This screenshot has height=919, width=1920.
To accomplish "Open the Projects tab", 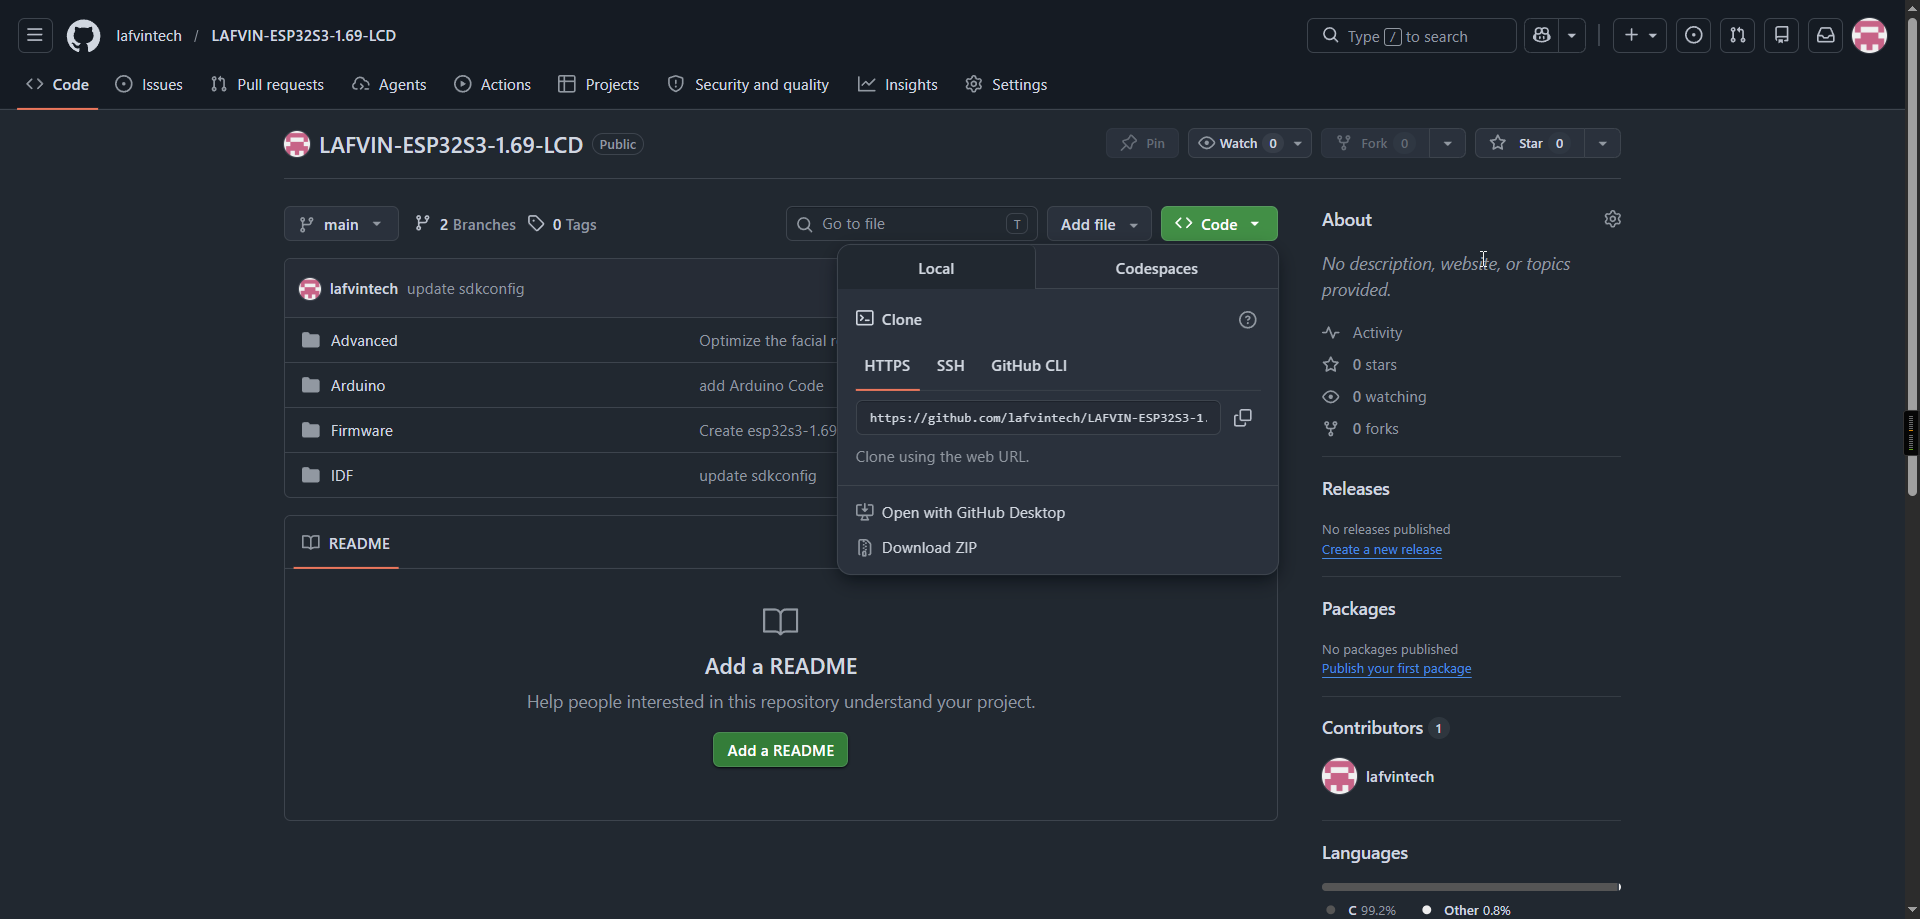I will point(598,85).
